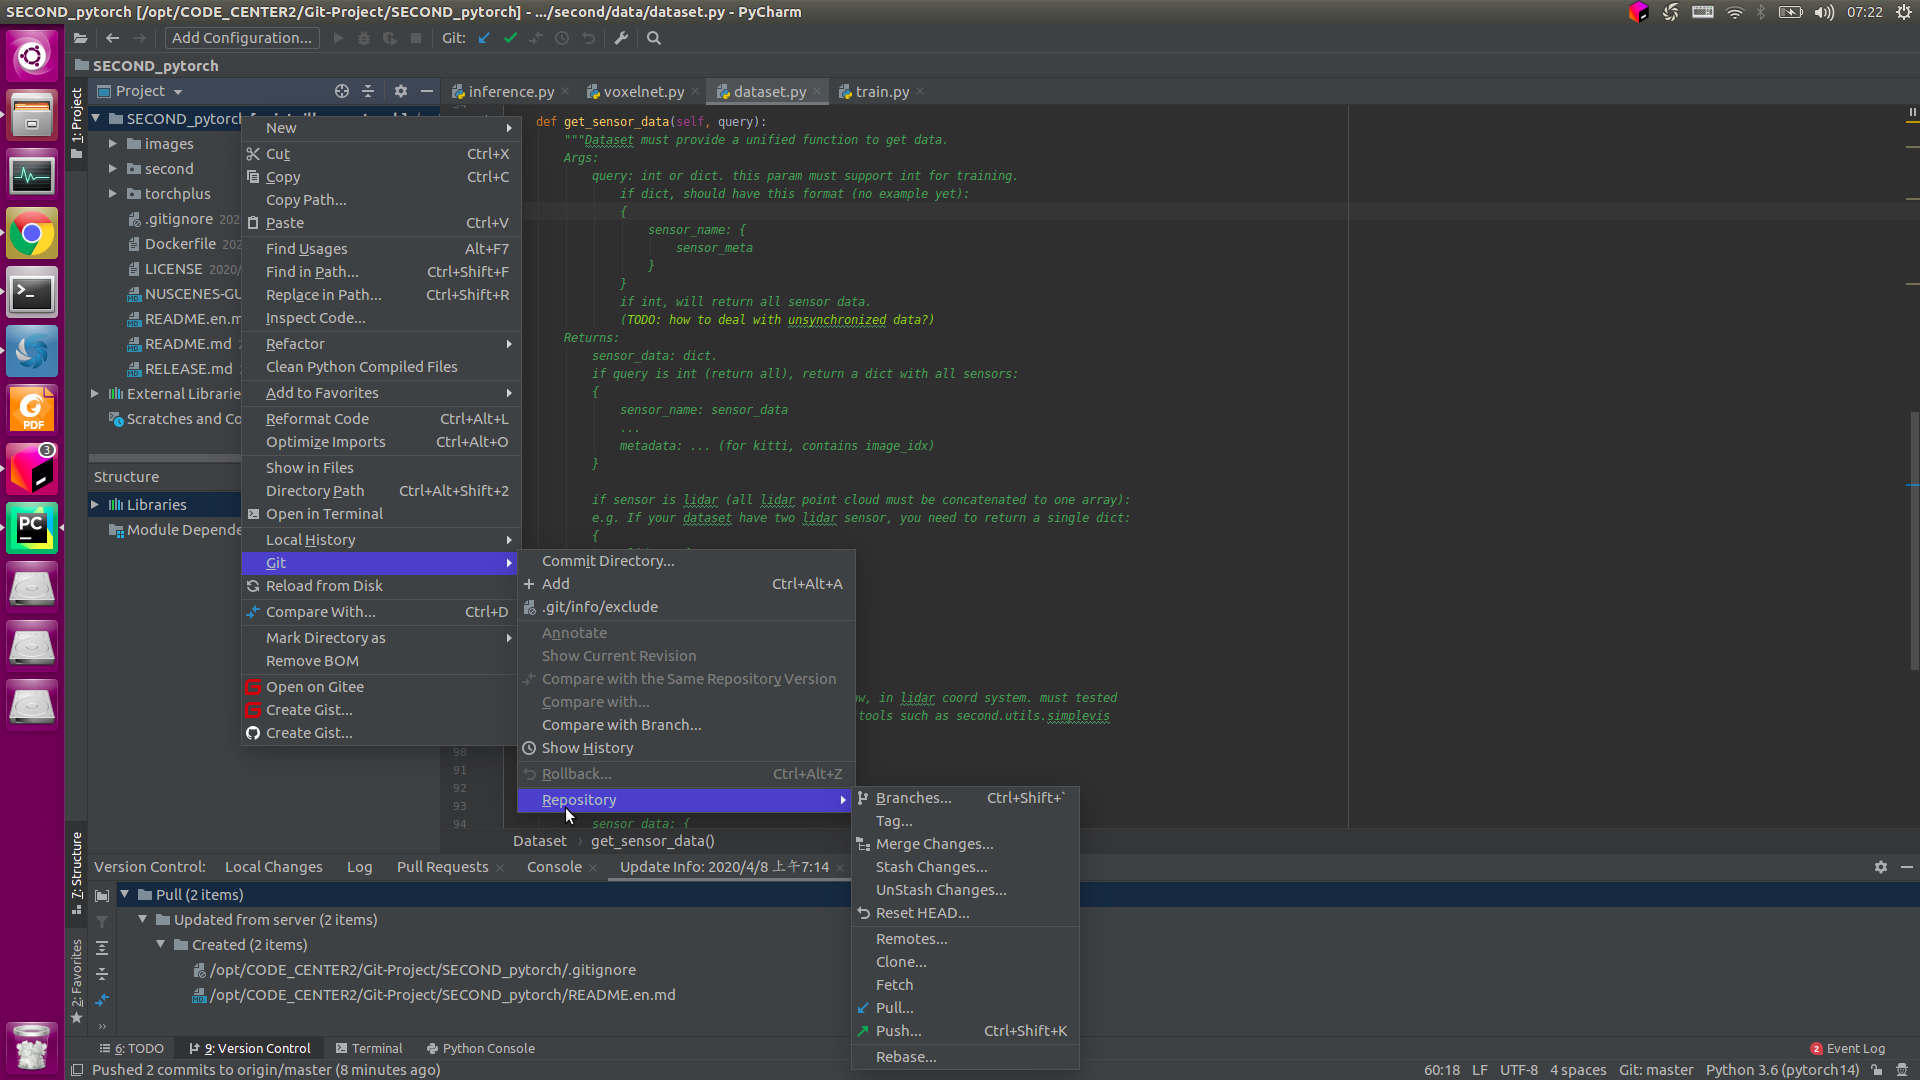This screenshot has width=1920, height=1080.
Task: Expand Libraries in Structure panel
Action: coord(95,505)
